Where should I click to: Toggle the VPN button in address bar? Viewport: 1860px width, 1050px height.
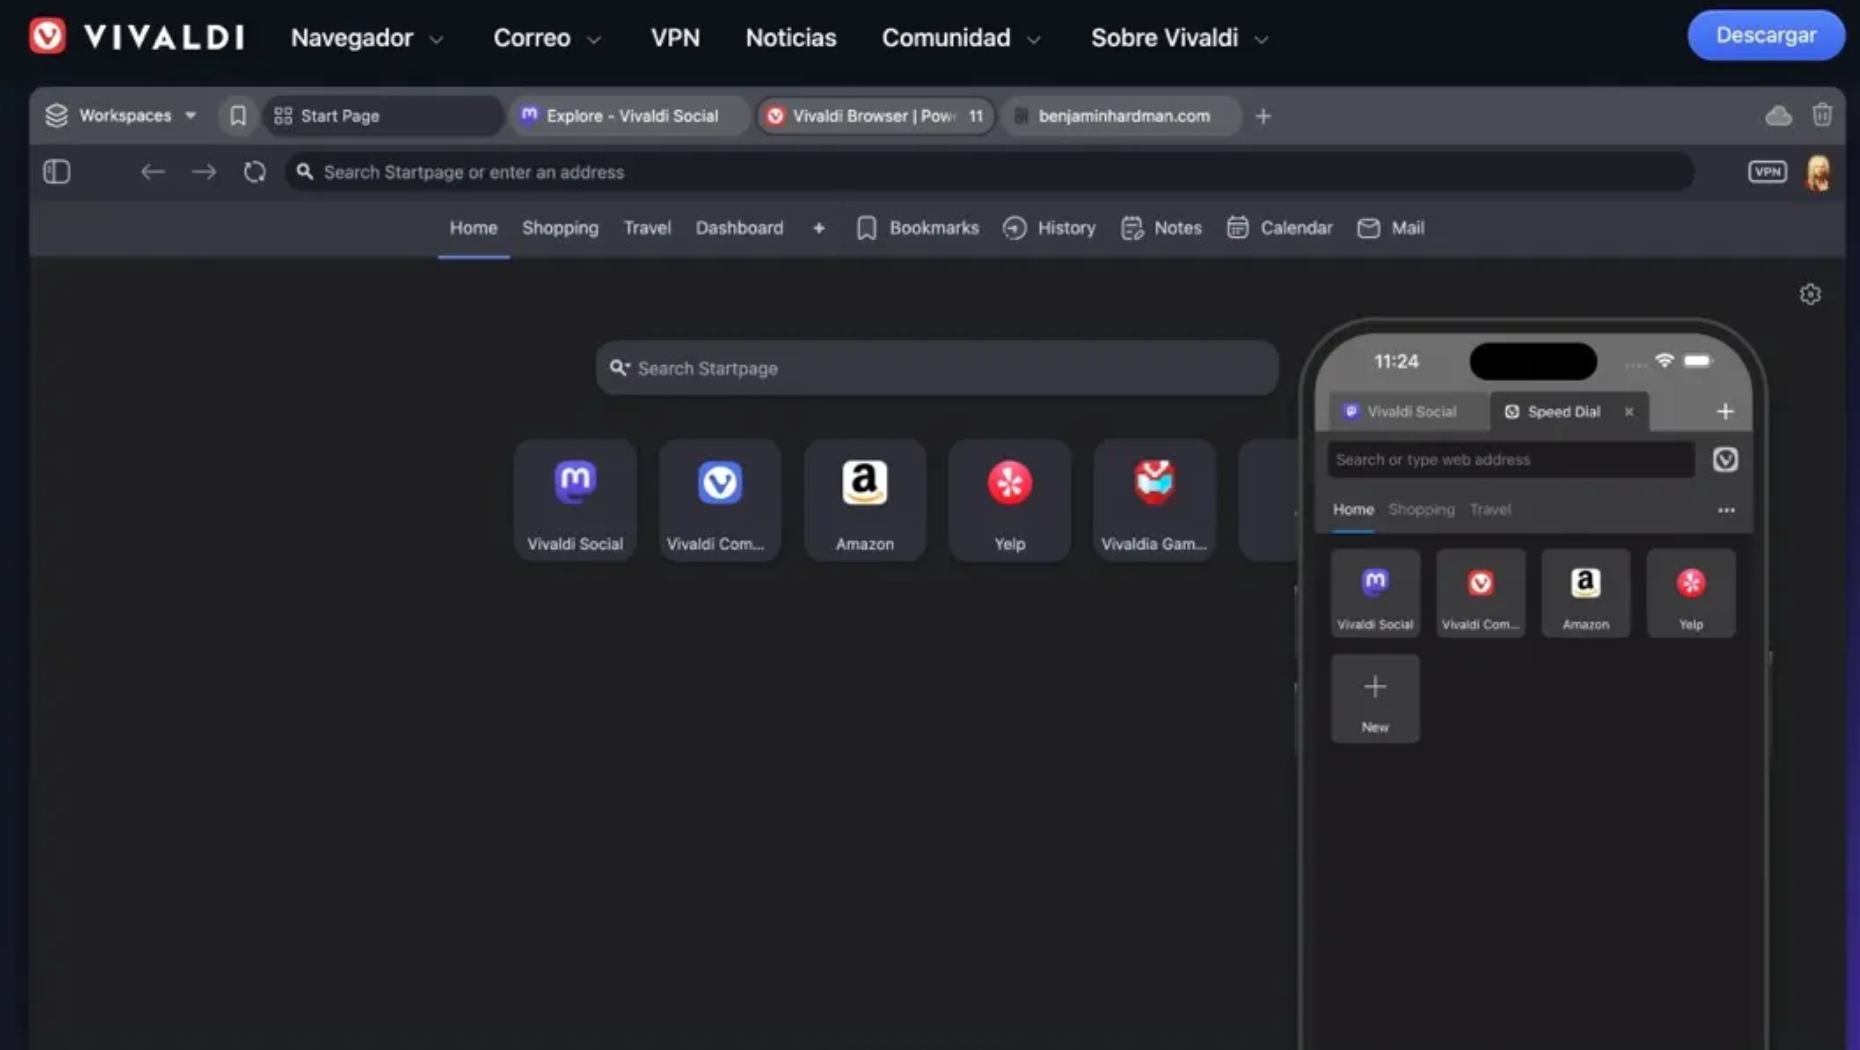(x=1767, y=172)
